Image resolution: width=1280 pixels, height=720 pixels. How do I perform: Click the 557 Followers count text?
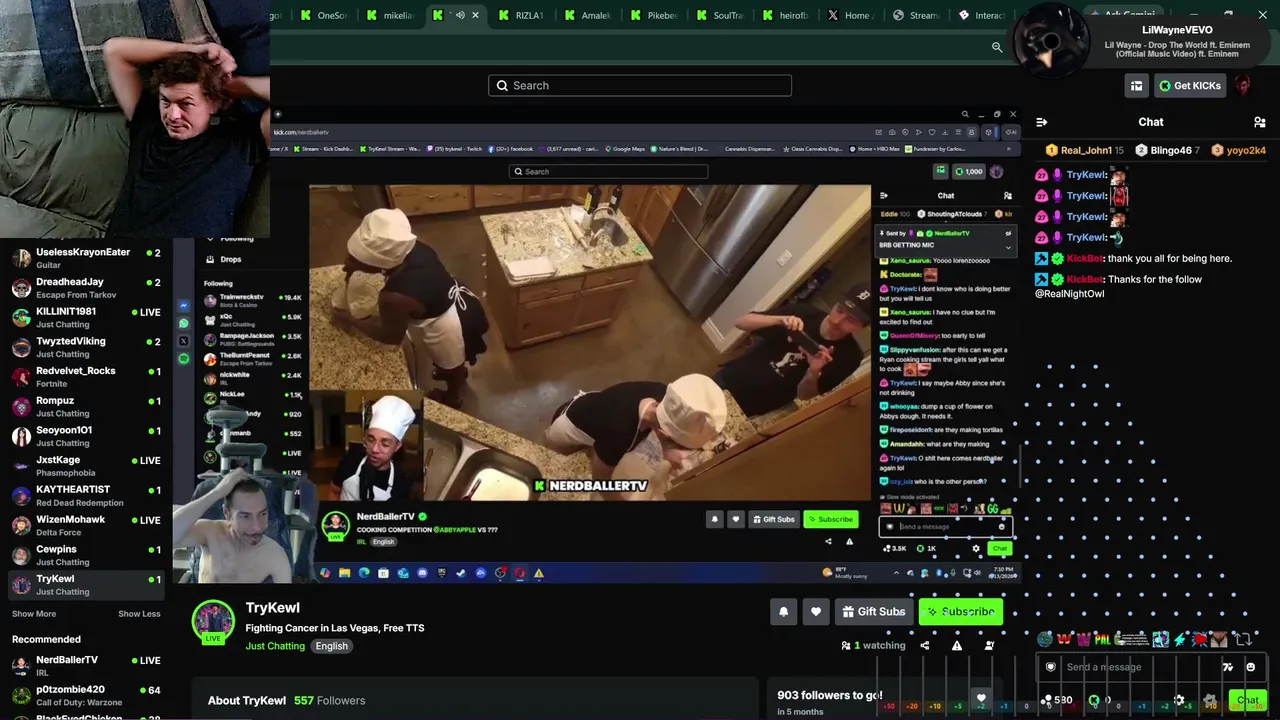329,701
